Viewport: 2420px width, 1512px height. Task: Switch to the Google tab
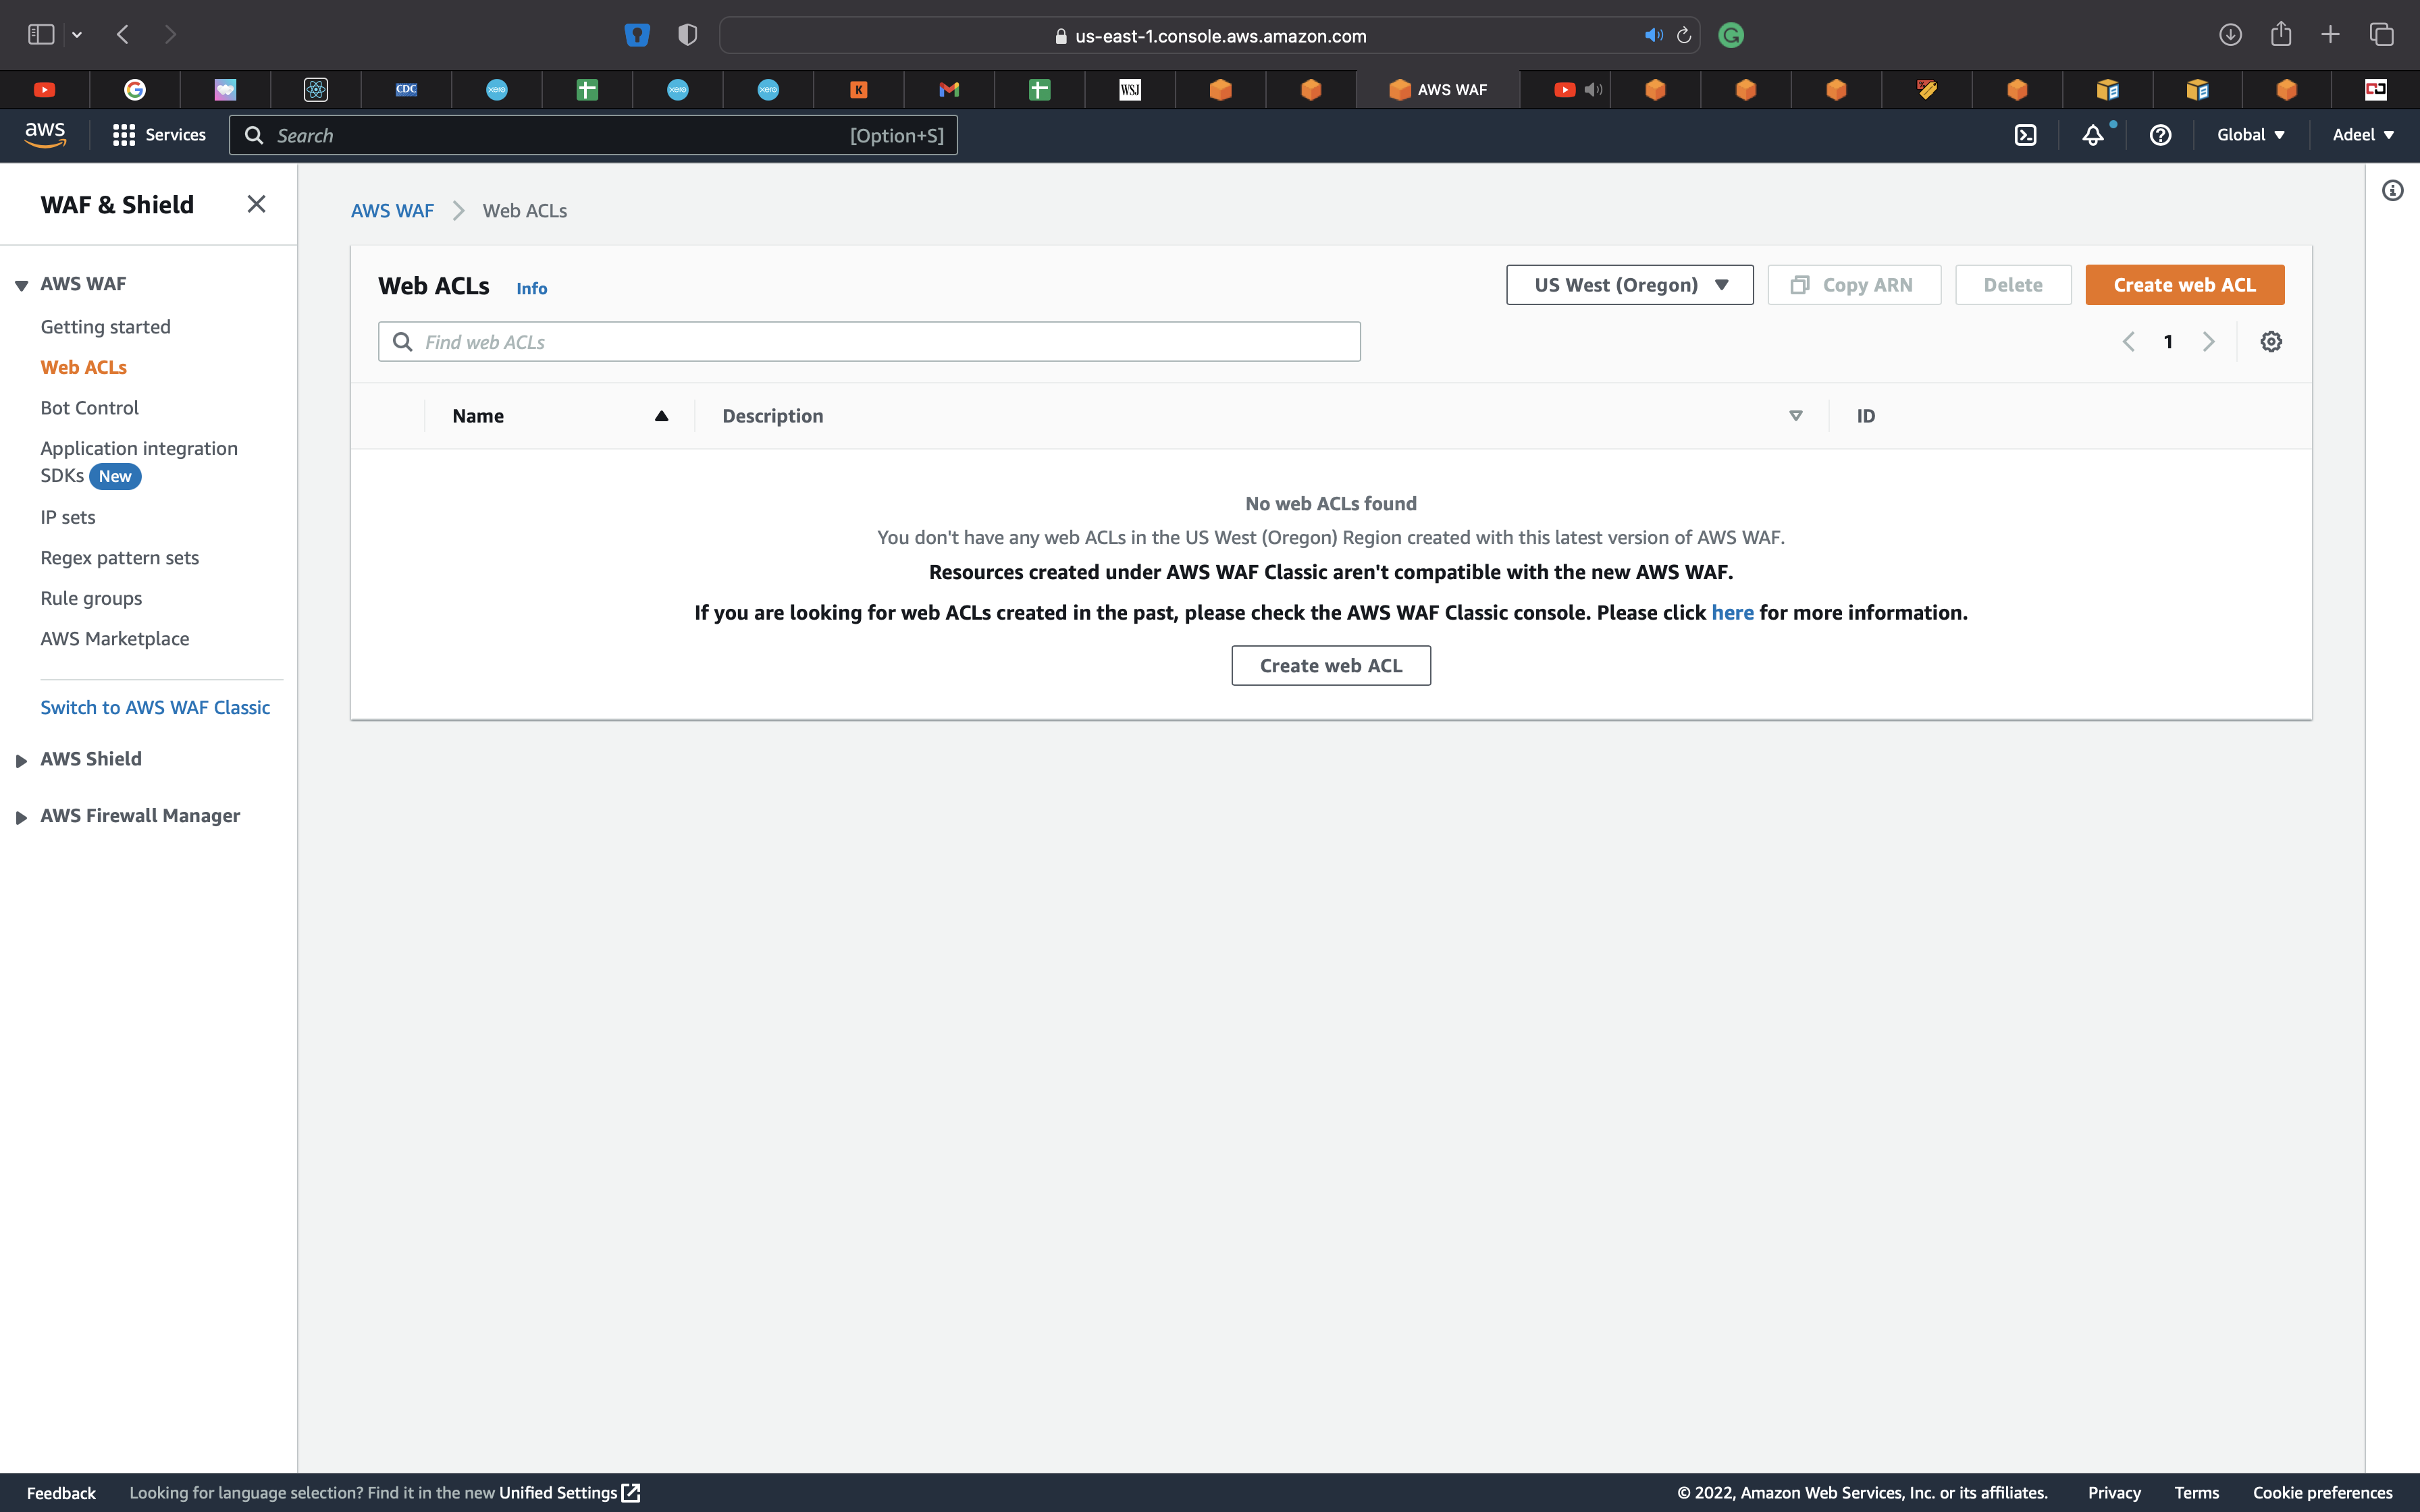click(x=135, y=90)
